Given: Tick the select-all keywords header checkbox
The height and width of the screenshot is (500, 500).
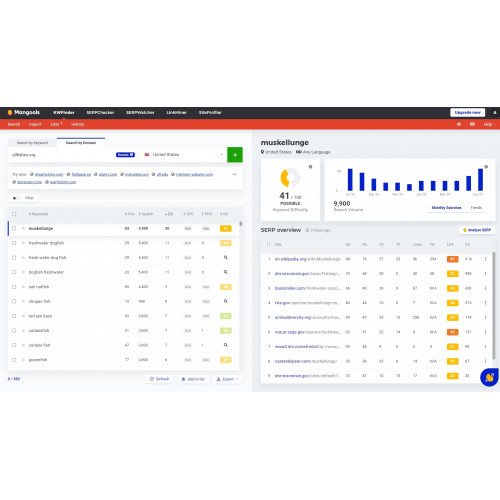Looking at the screenshot, I should pos(14,214).
